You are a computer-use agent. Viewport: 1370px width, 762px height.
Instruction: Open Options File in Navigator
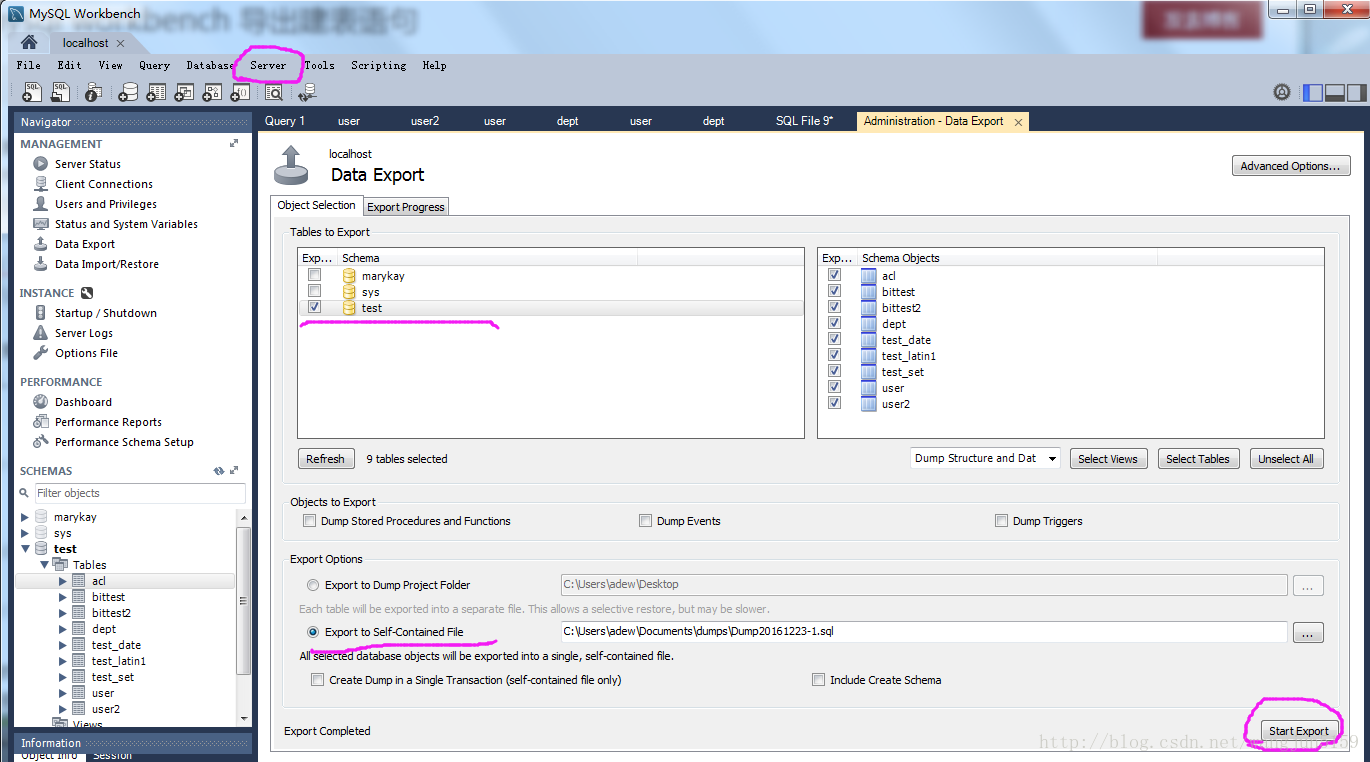pos(86,353)
